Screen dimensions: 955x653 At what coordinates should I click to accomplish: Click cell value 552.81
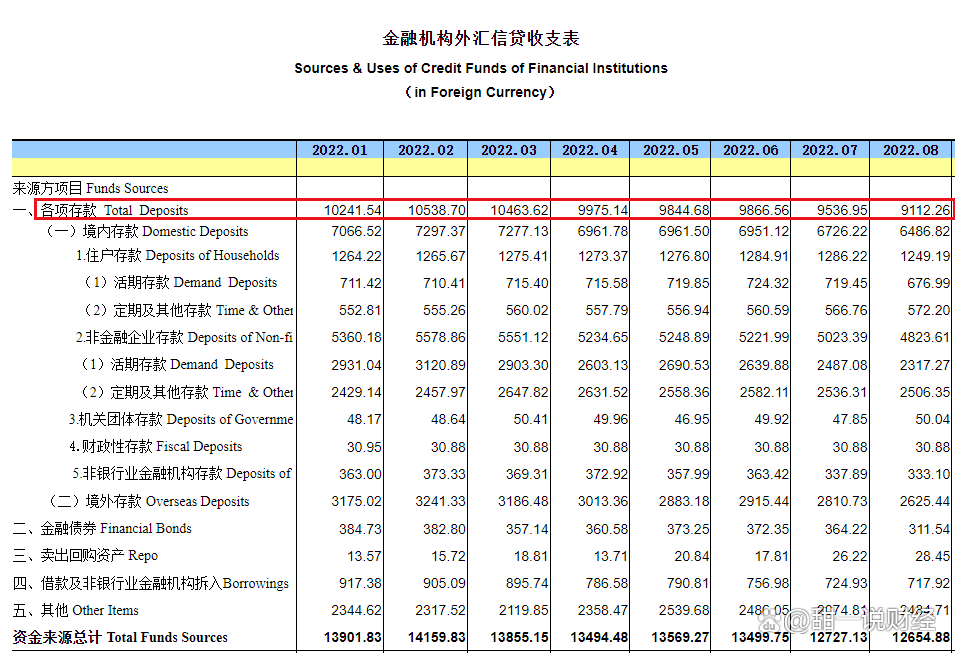point(360,310)
